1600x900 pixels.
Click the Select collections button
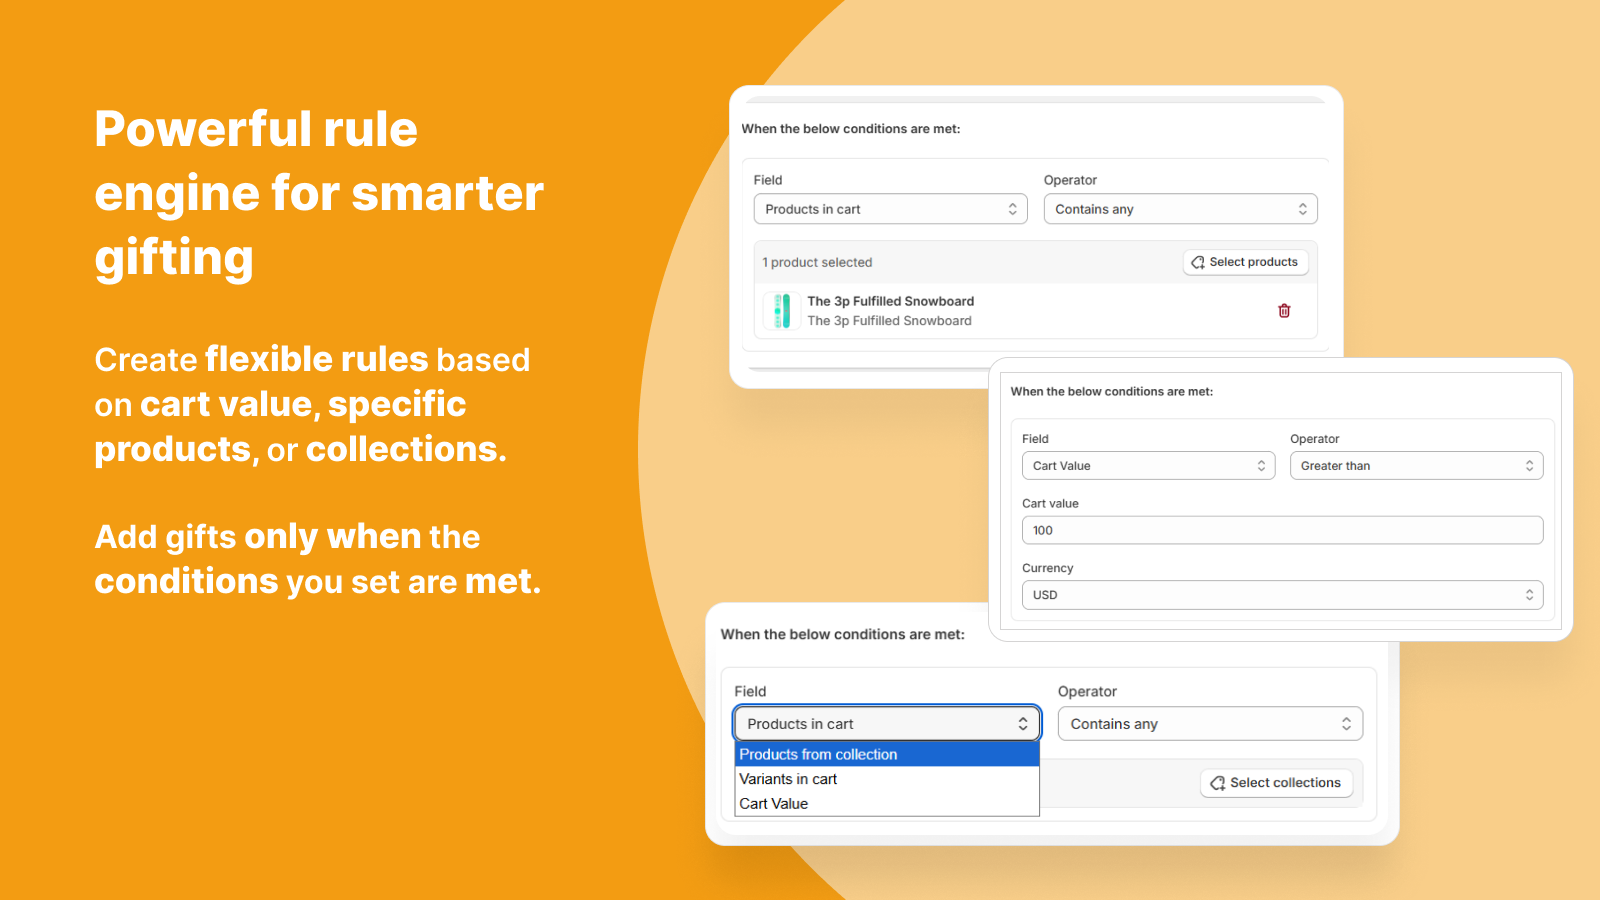click(1276, 783)
